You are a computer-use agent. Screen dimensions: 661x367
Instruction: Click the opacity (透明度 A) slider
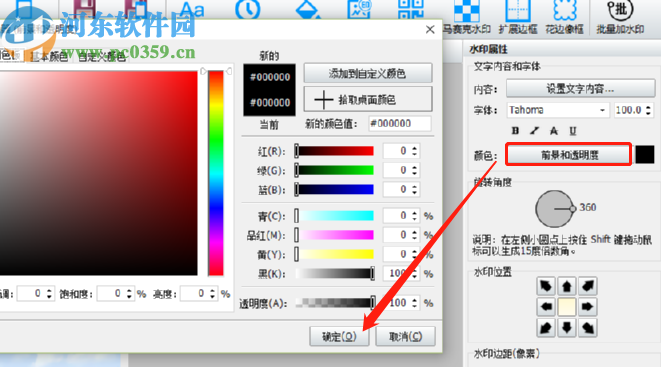point(335,303)
